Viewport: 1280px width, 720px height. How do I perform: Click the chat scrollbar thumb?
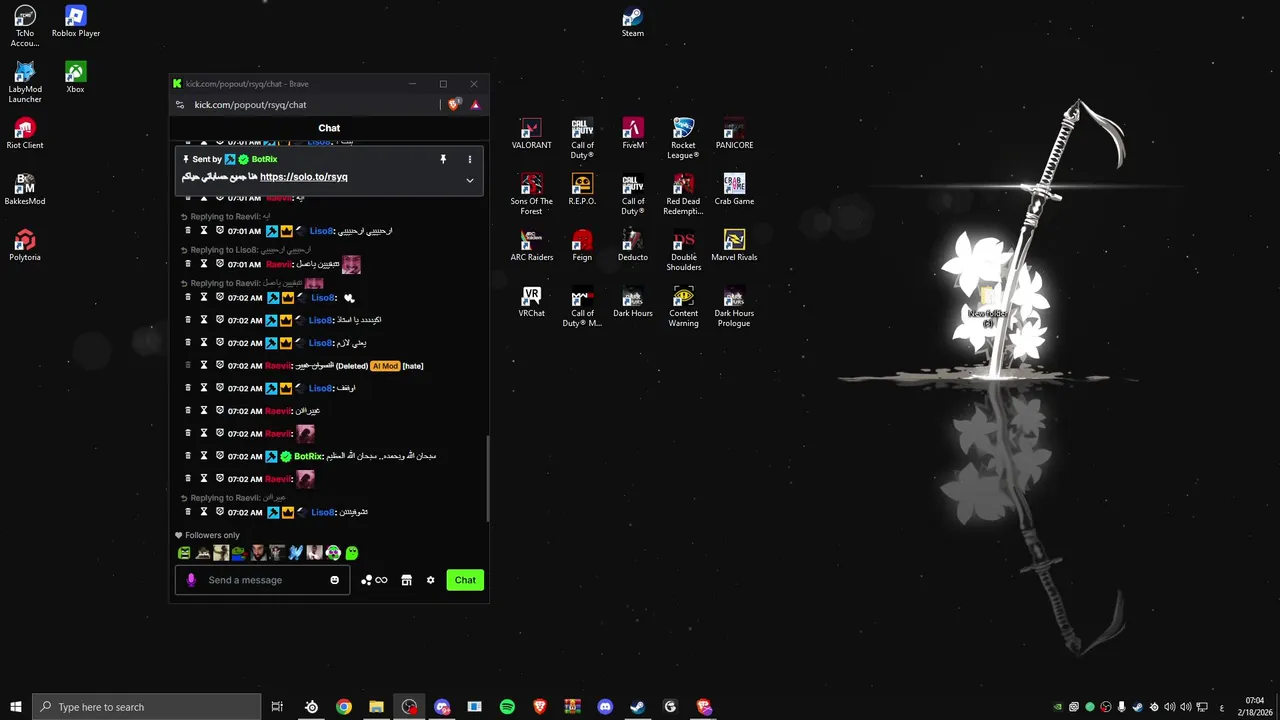488,478
